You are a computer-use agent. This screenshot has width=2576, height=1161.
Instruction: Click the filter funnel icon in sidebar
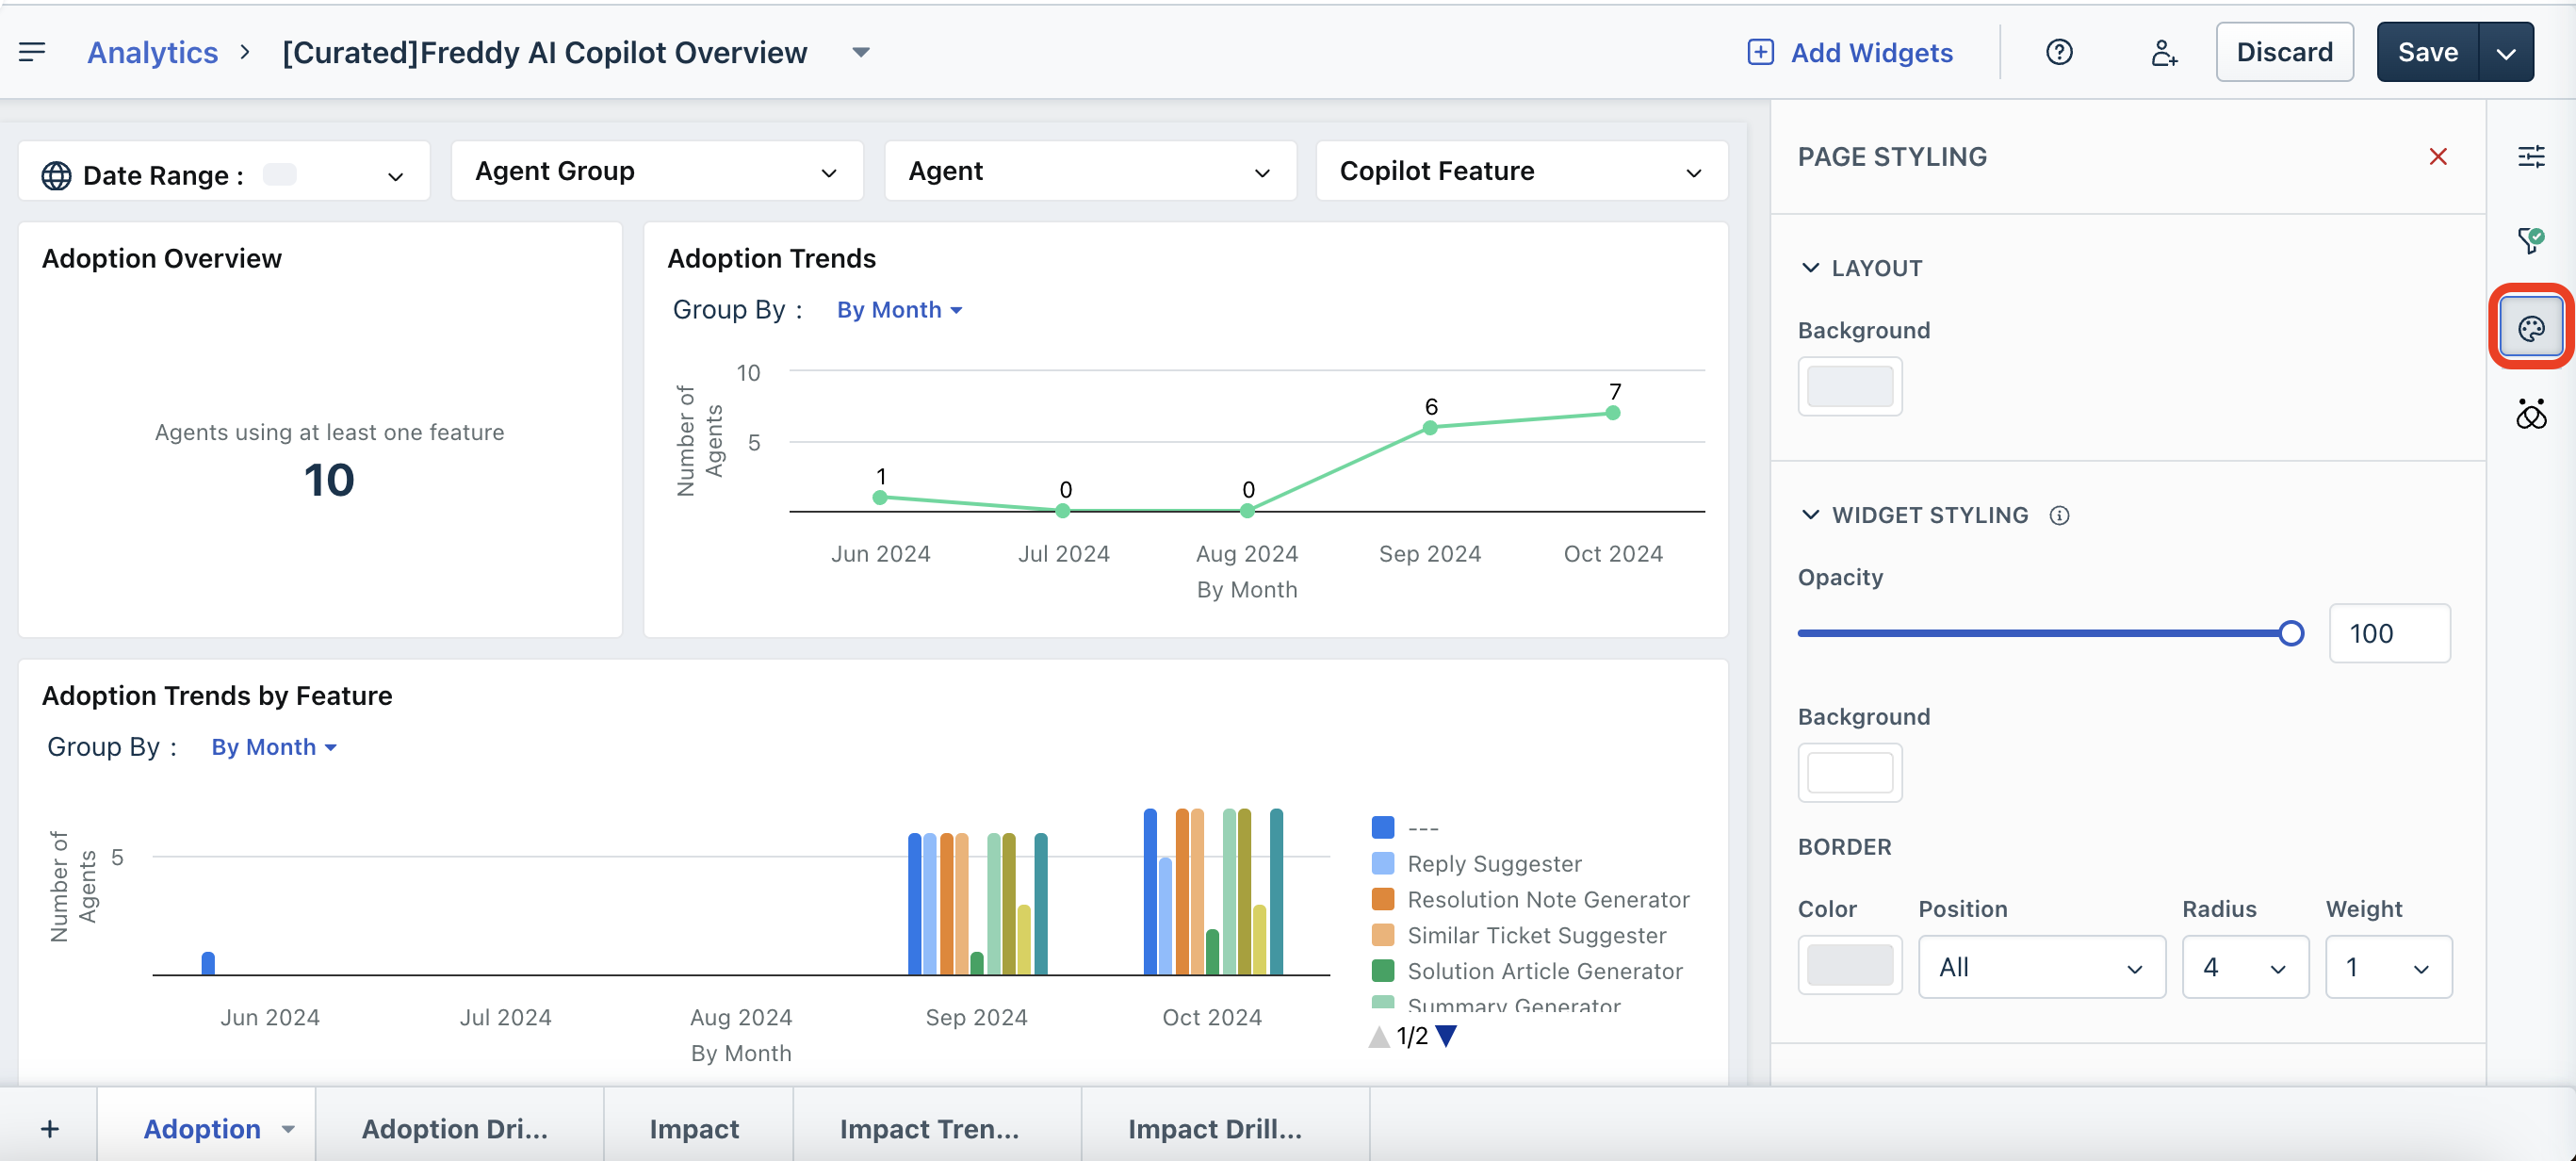[x=2531, y=240]
